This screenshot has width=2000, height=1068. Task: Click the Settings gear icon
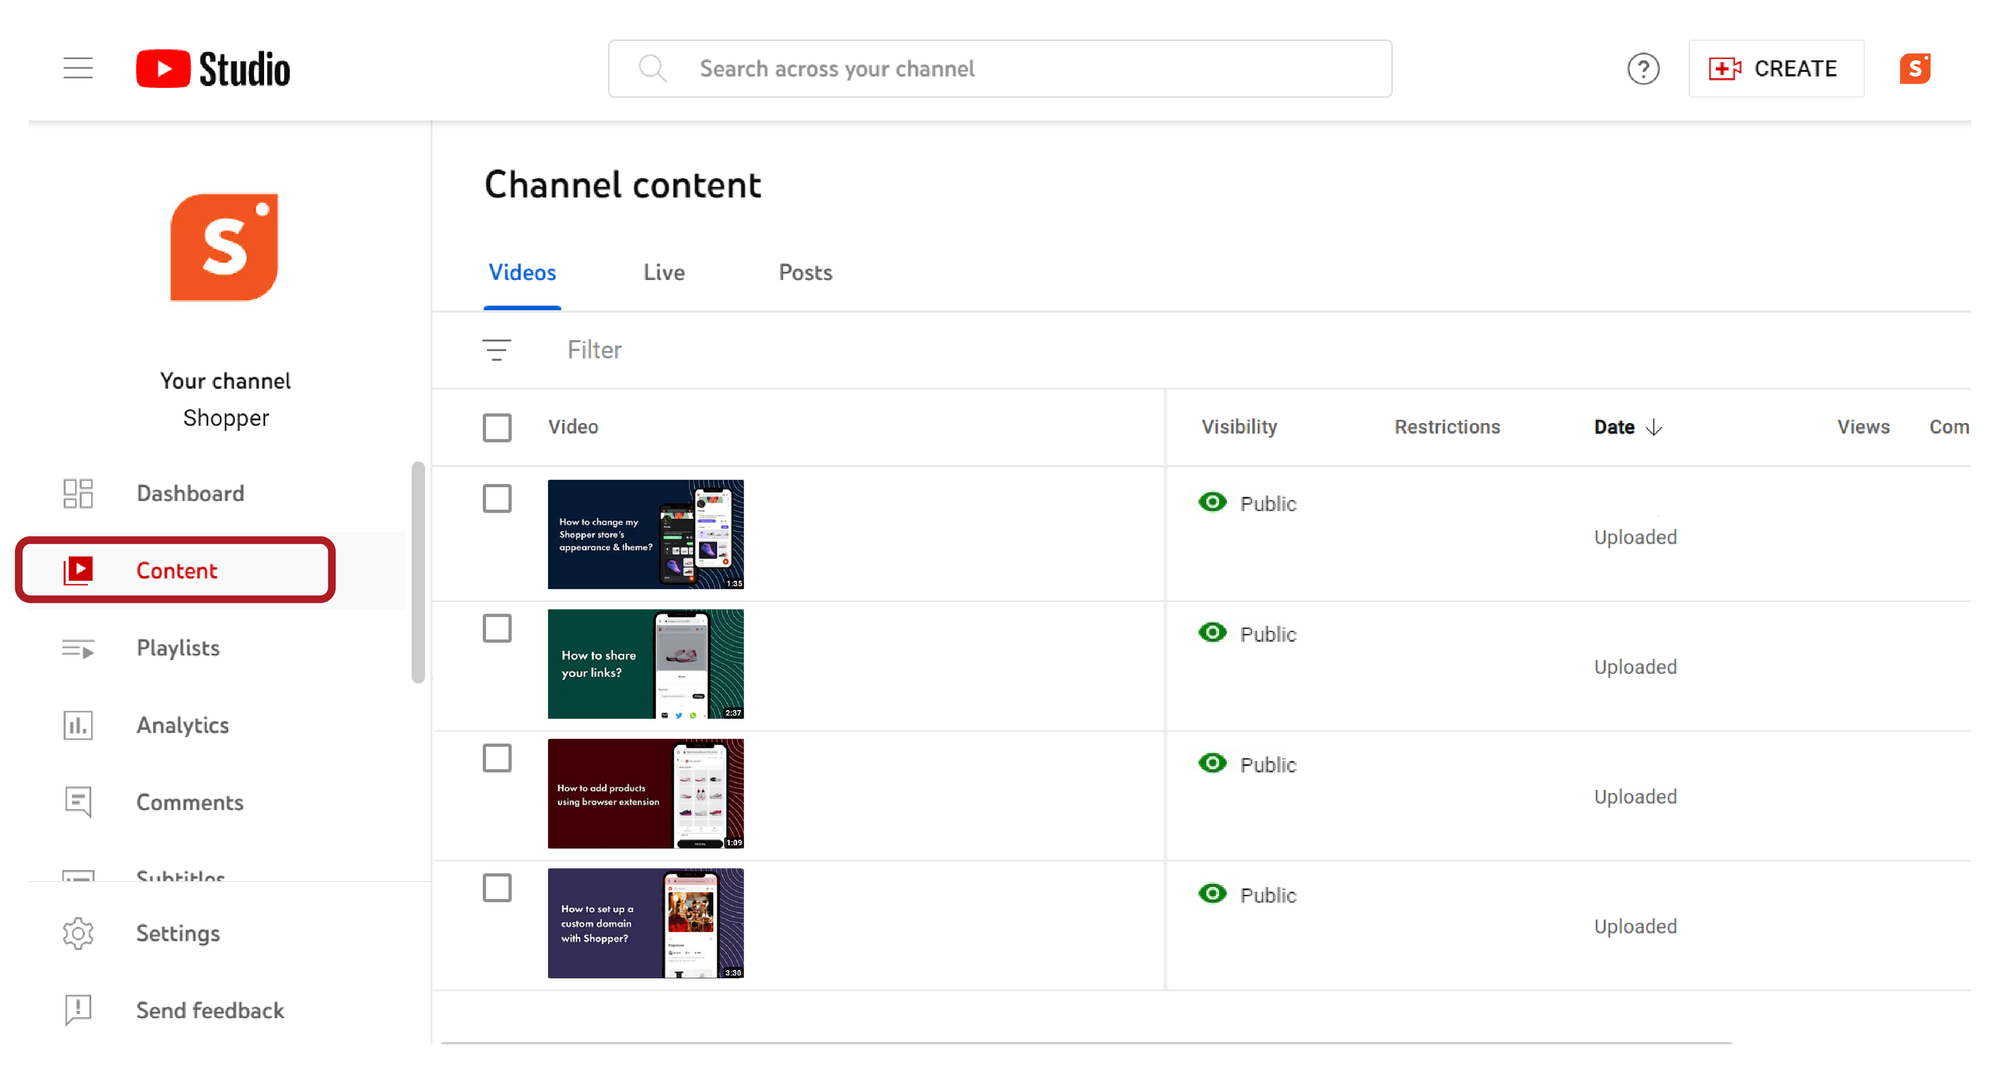(x=78, y=933)
